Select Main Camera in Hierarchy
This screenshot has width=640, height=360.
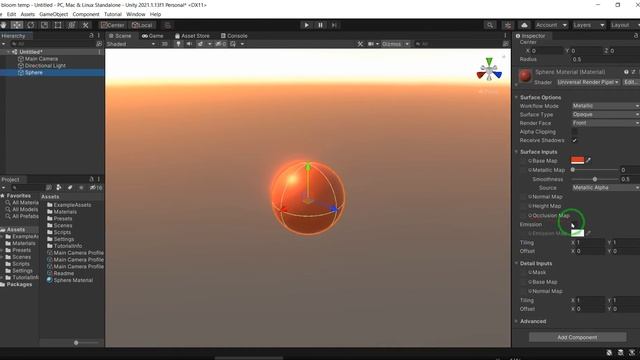coord(41,59)
